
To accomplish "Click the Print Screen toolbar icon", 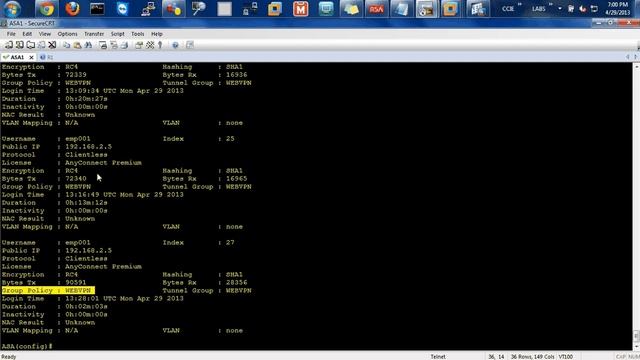I will (x=103, y=45).
